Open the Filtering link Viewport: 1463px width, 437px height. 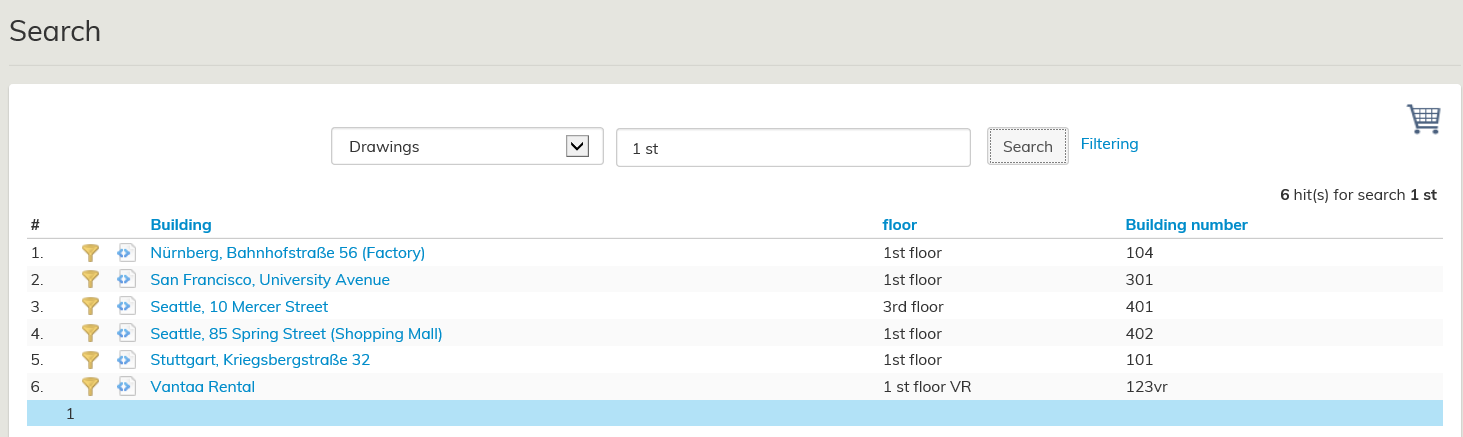tap(1109, 144)
